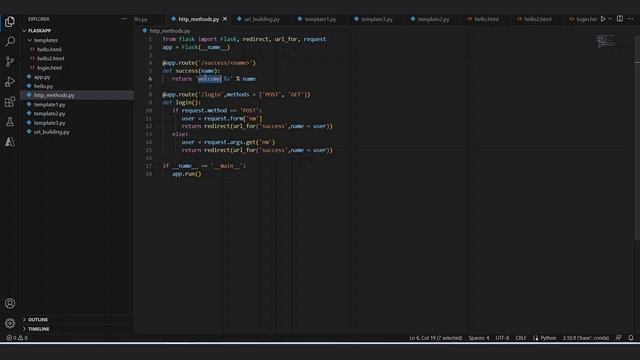The width and height of the screenshot is (640, 360).
Task: Open the Accounts icon in activity bar
Action: 10,303
